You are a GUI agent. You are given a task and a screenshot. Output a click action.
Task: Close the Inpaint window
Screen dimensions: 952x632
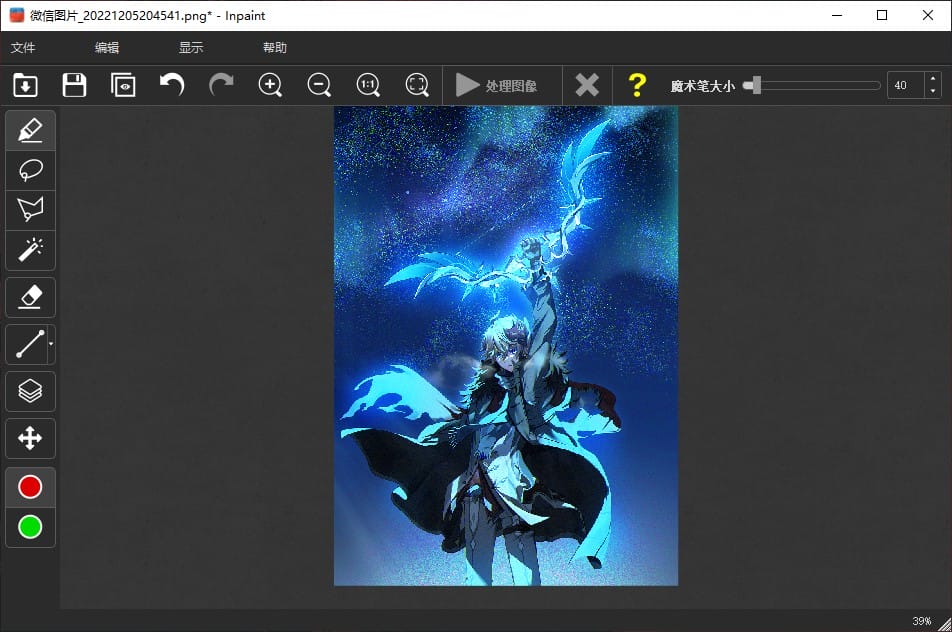tap(928, 15)
